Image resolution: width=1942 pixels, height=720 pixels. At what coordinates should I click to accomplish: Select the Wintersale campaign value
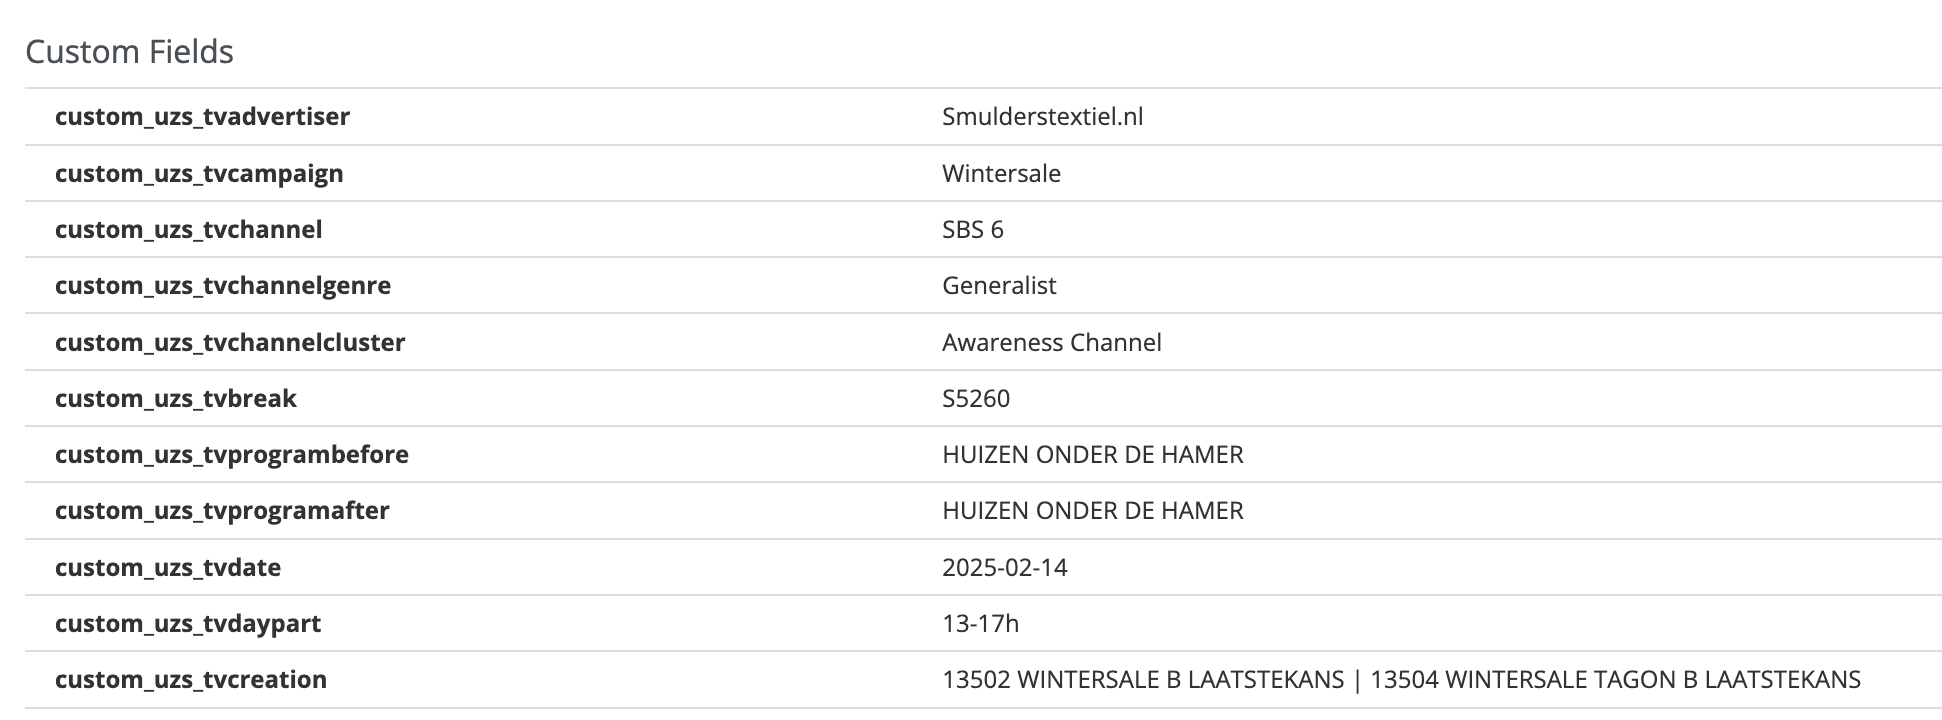coord(1001,174)
